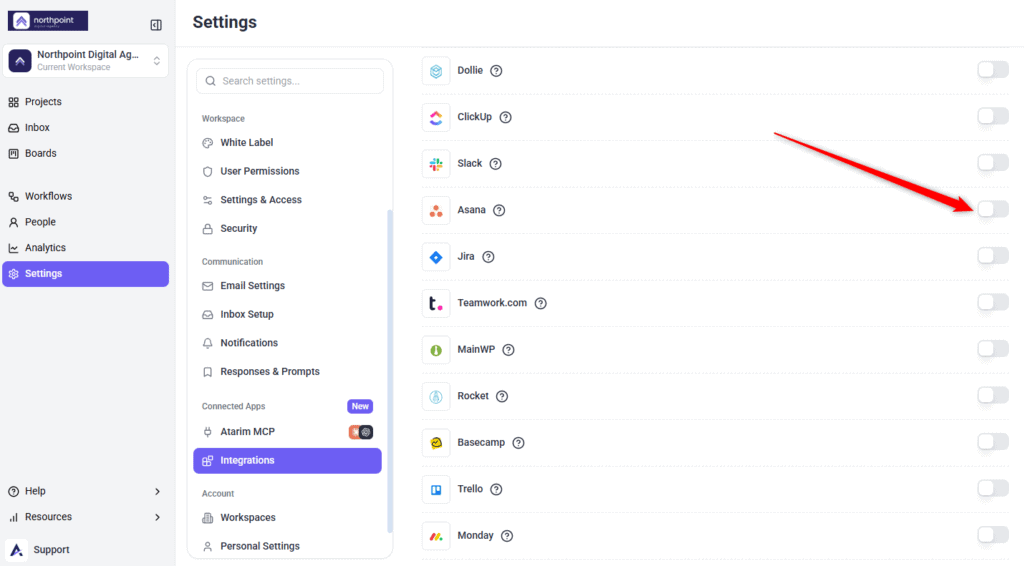1024x566 pixels.
Task: Enable the Jira integration toggle
Action: tap(993, 256)
